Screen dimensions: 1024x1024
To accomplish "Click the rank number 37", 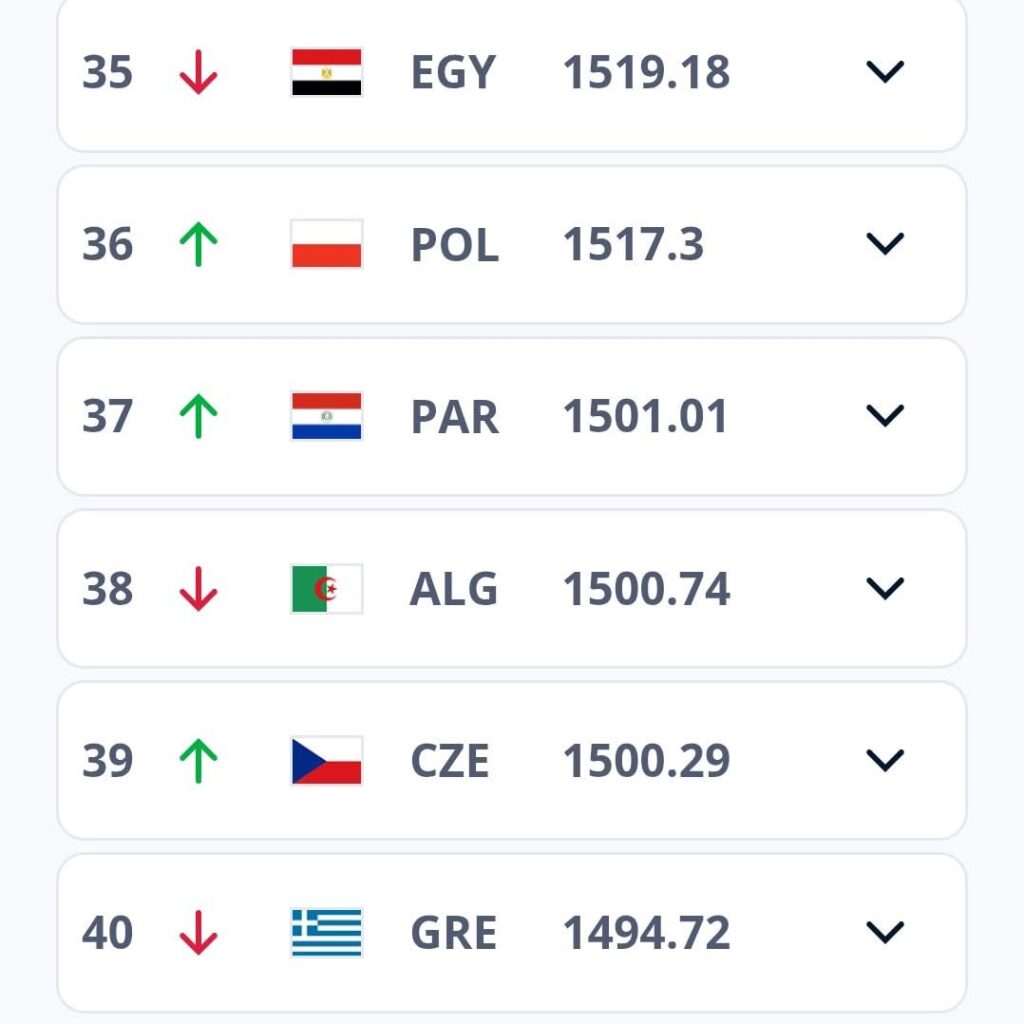I will (107, 417).
